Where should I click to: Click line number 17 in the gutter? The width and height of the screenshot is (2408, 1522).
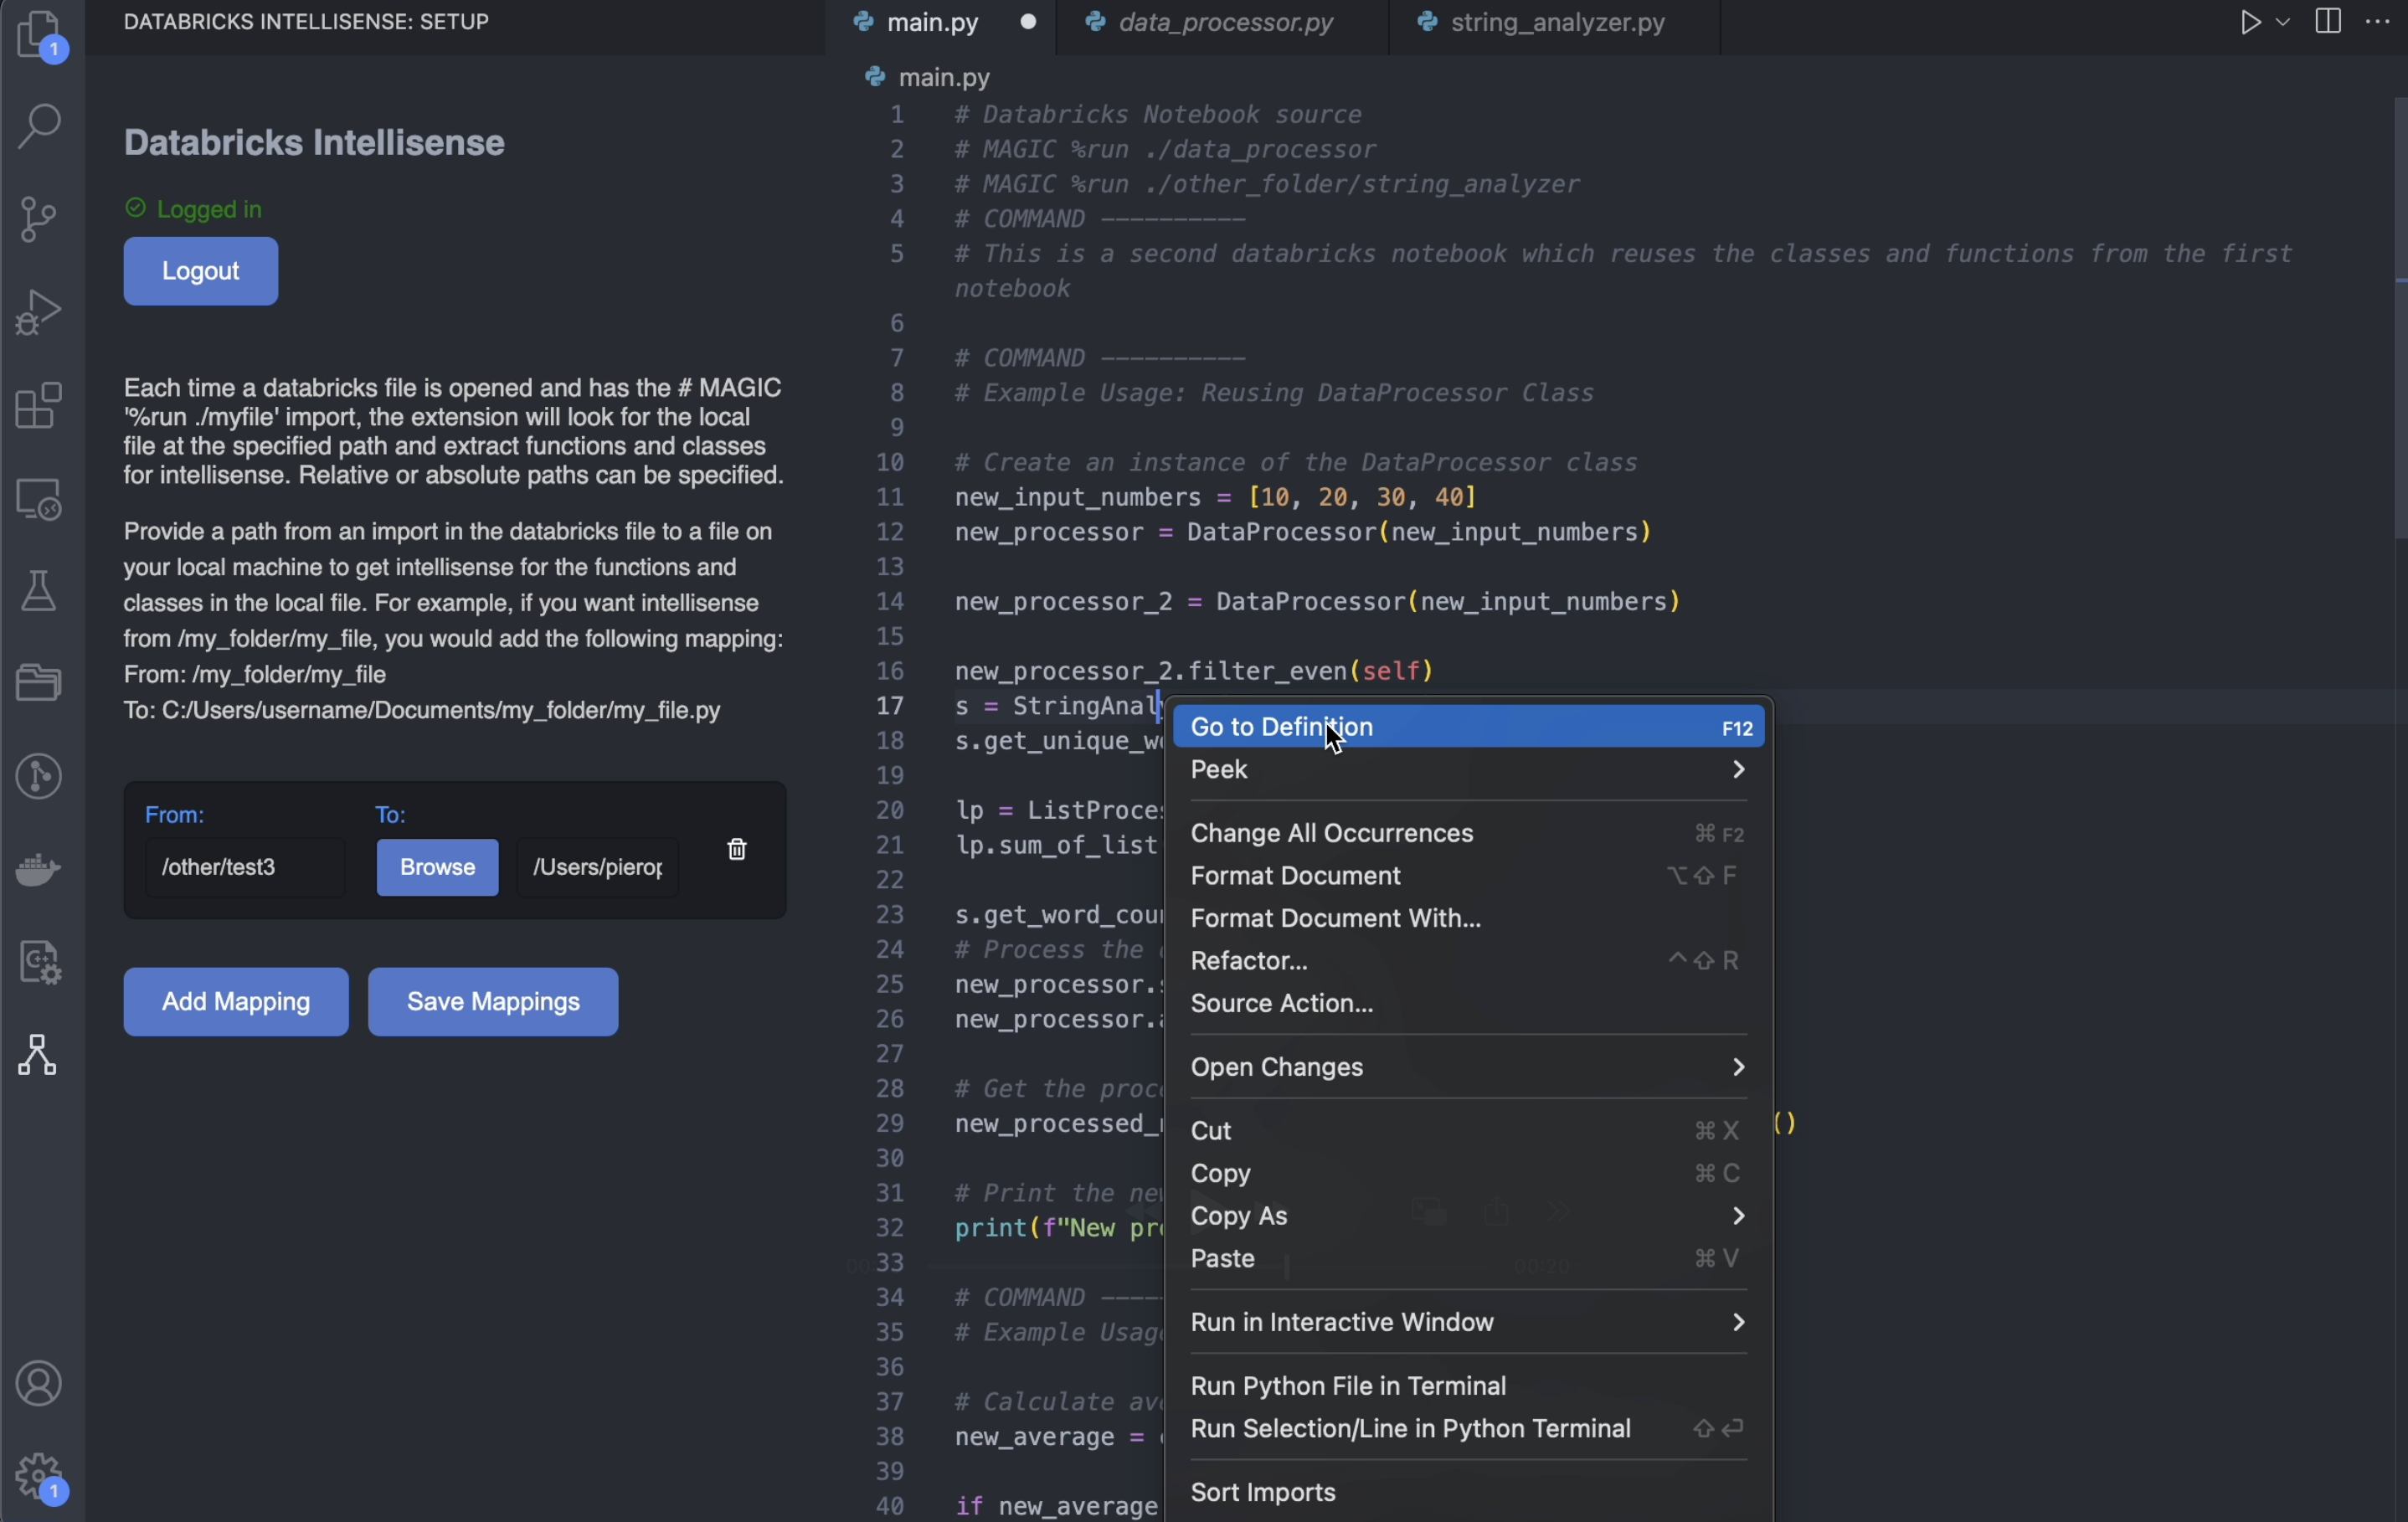click(890, 706)
